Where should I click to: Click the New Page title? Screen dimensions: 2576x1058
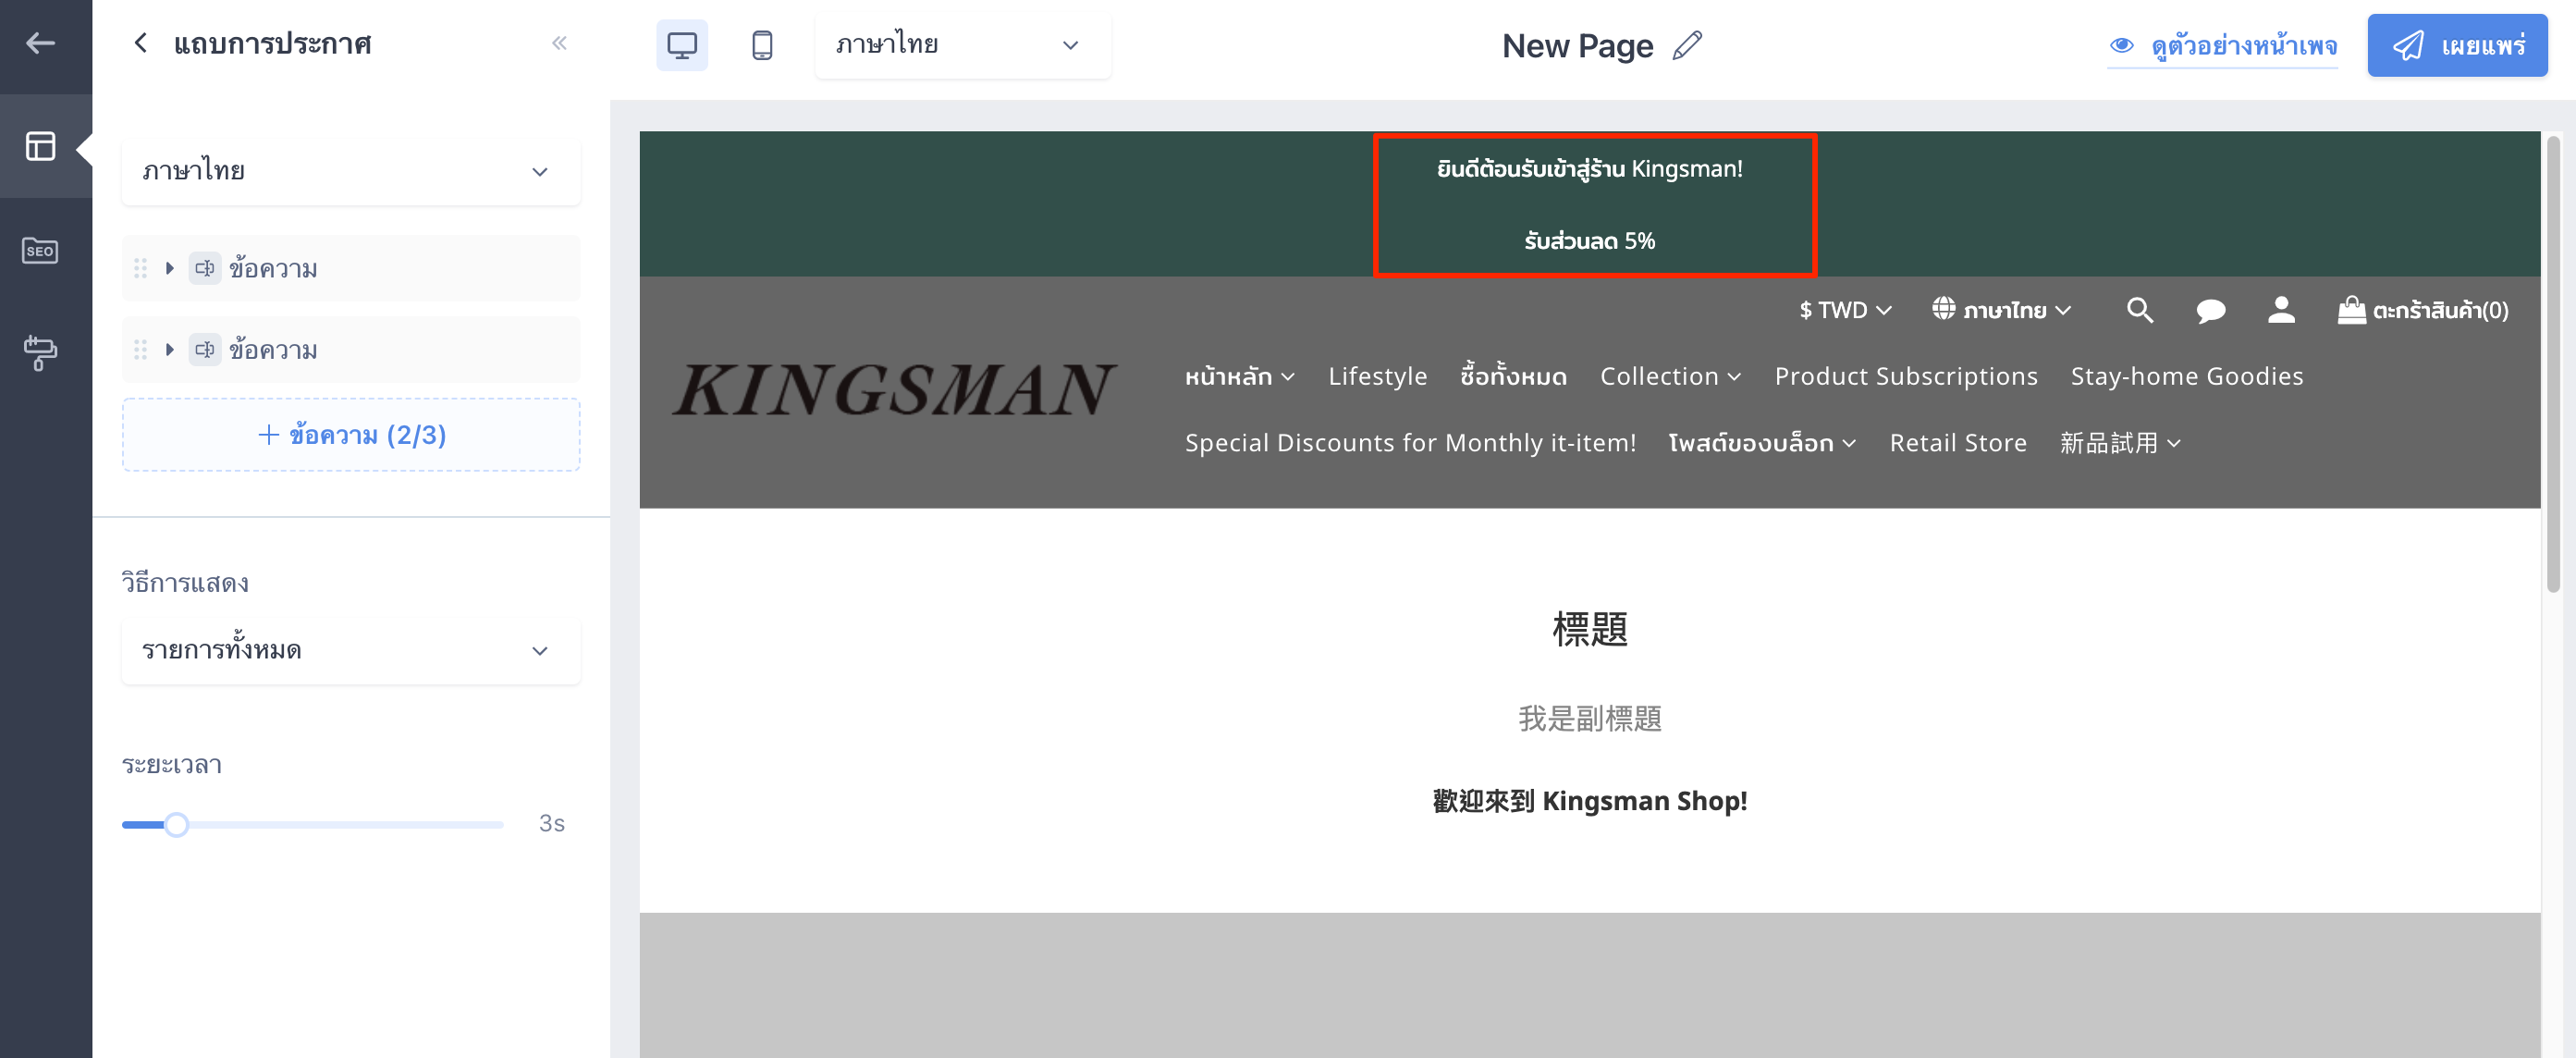click(x=1577, y=46)
